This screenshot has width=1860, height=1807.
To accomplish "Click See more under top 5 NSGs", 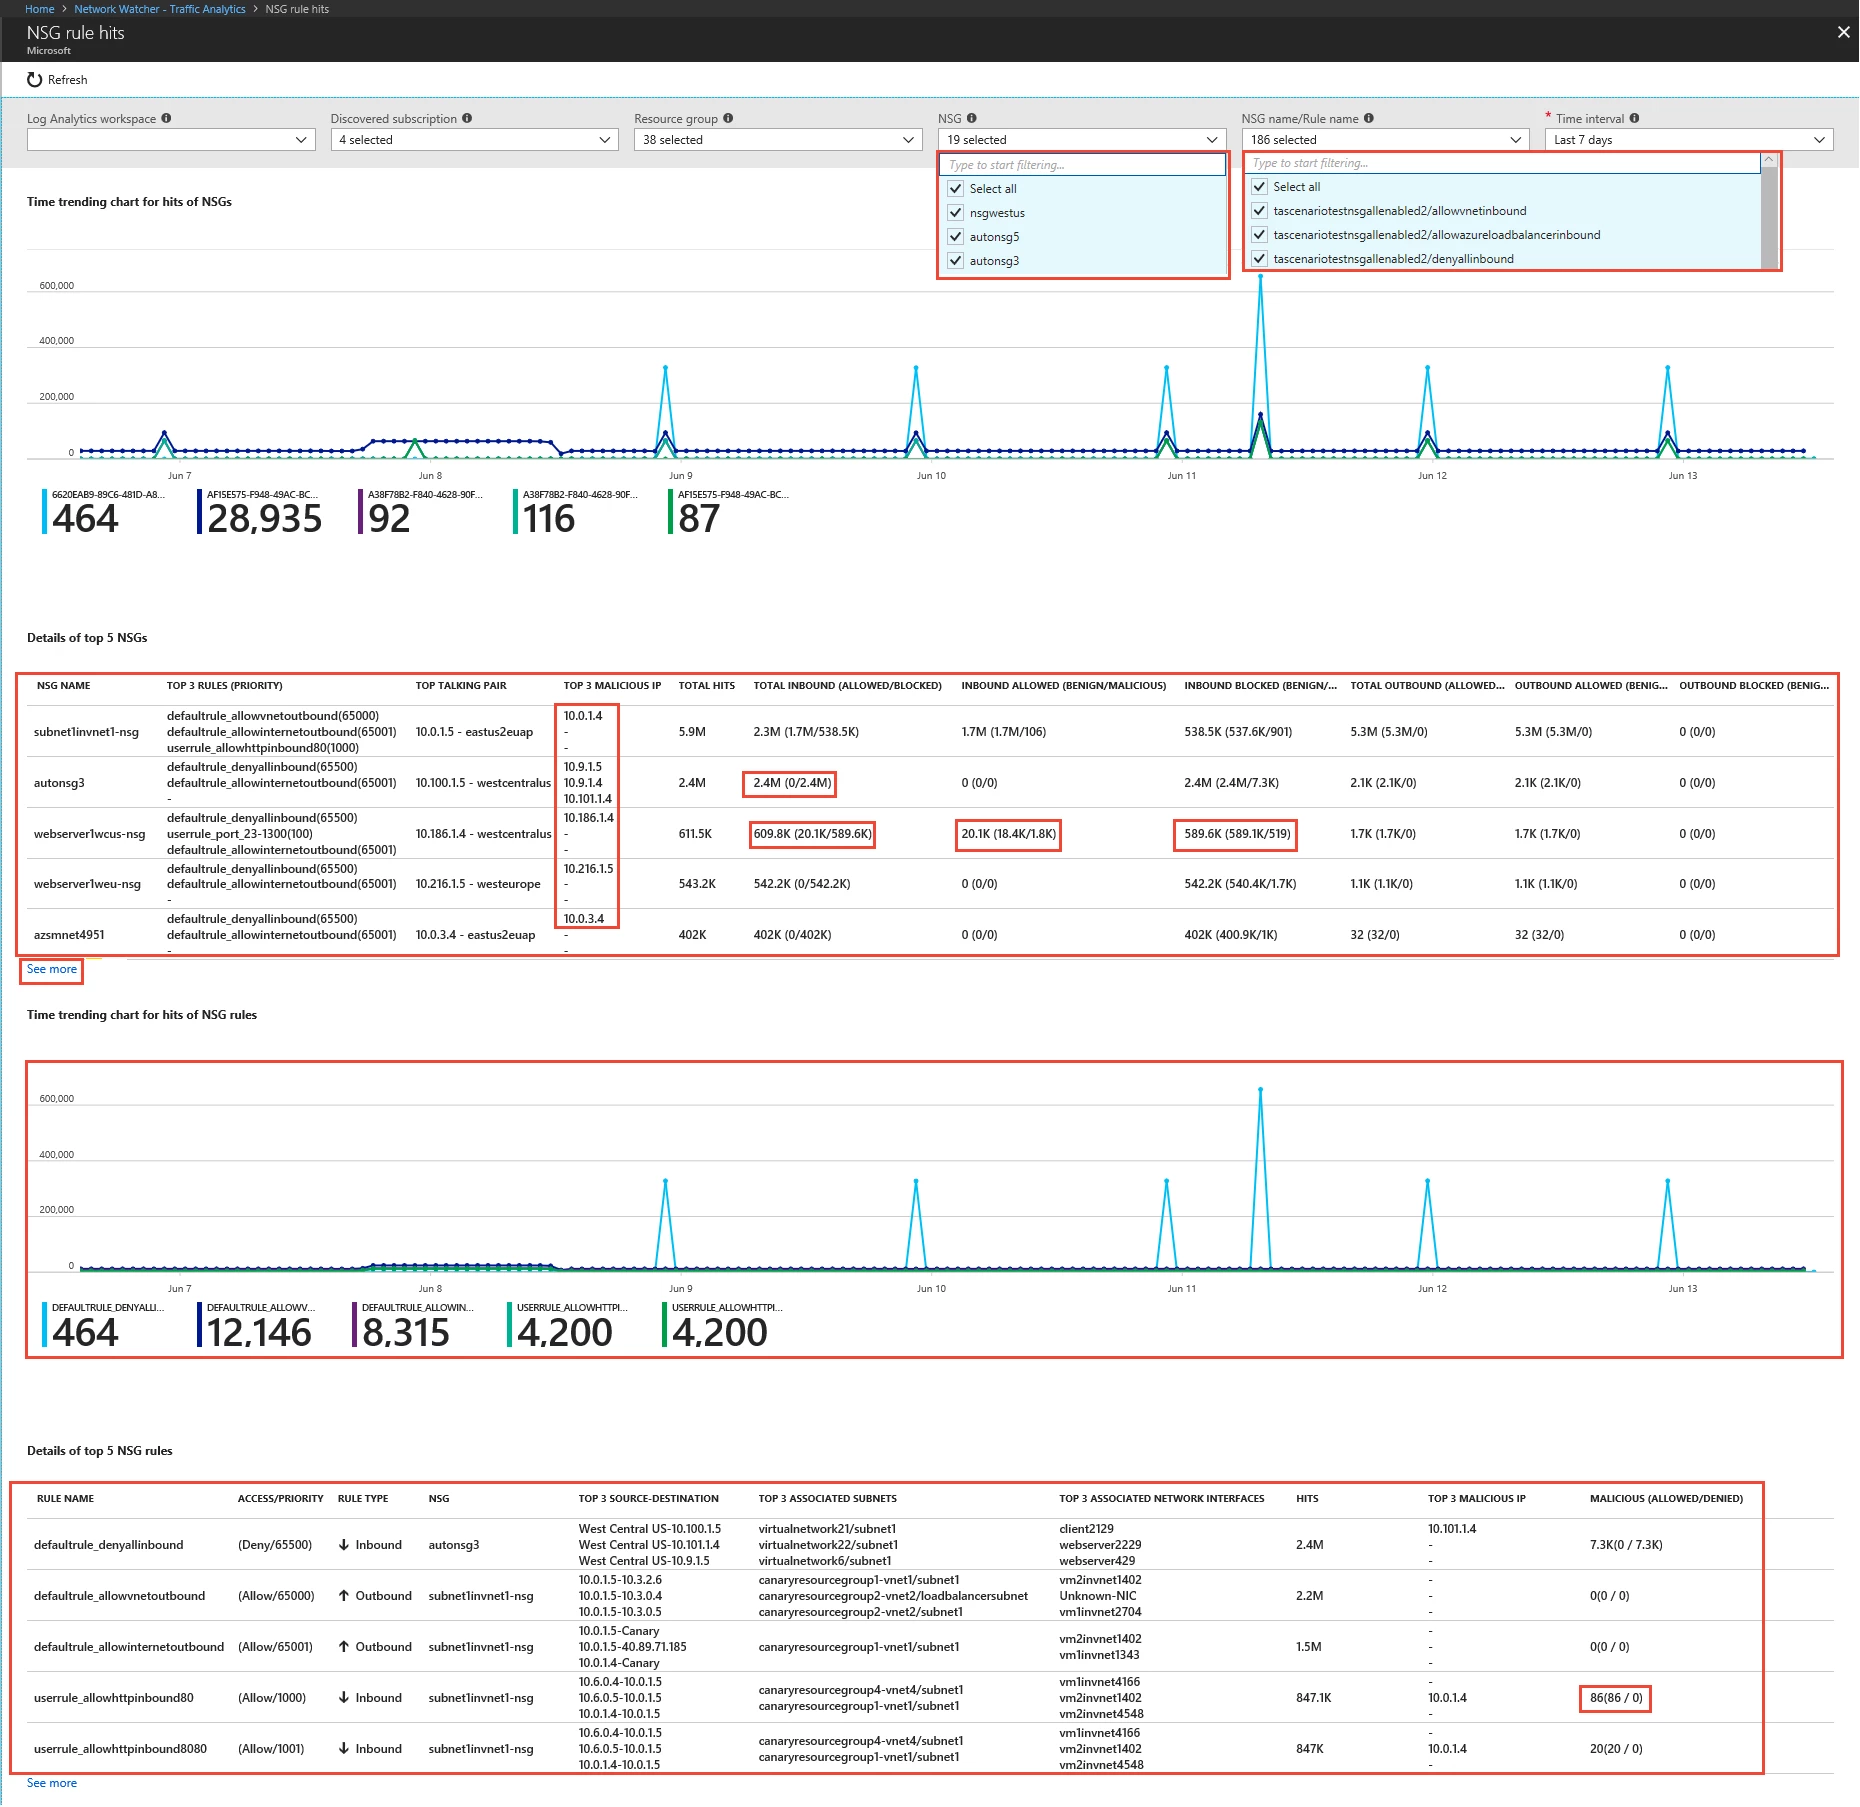I will (x=52, y=969).
